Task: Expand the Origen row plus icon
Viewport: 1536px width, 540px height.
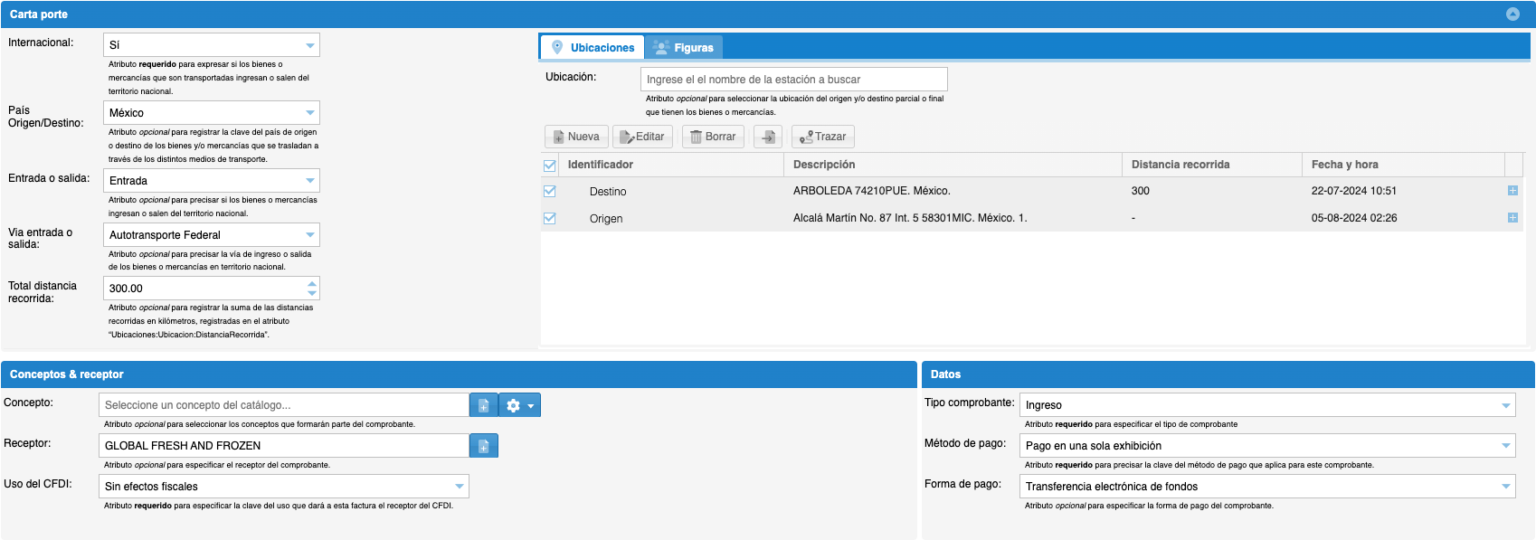Action: 1512,218
